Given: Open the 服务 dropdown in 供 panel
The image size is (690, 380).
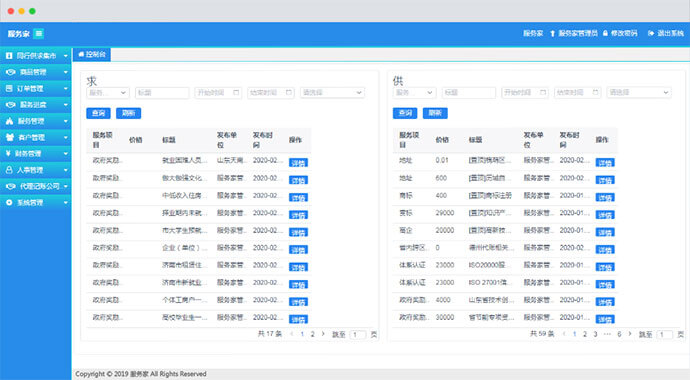Looking at the screenshot, I should (414, 93).
